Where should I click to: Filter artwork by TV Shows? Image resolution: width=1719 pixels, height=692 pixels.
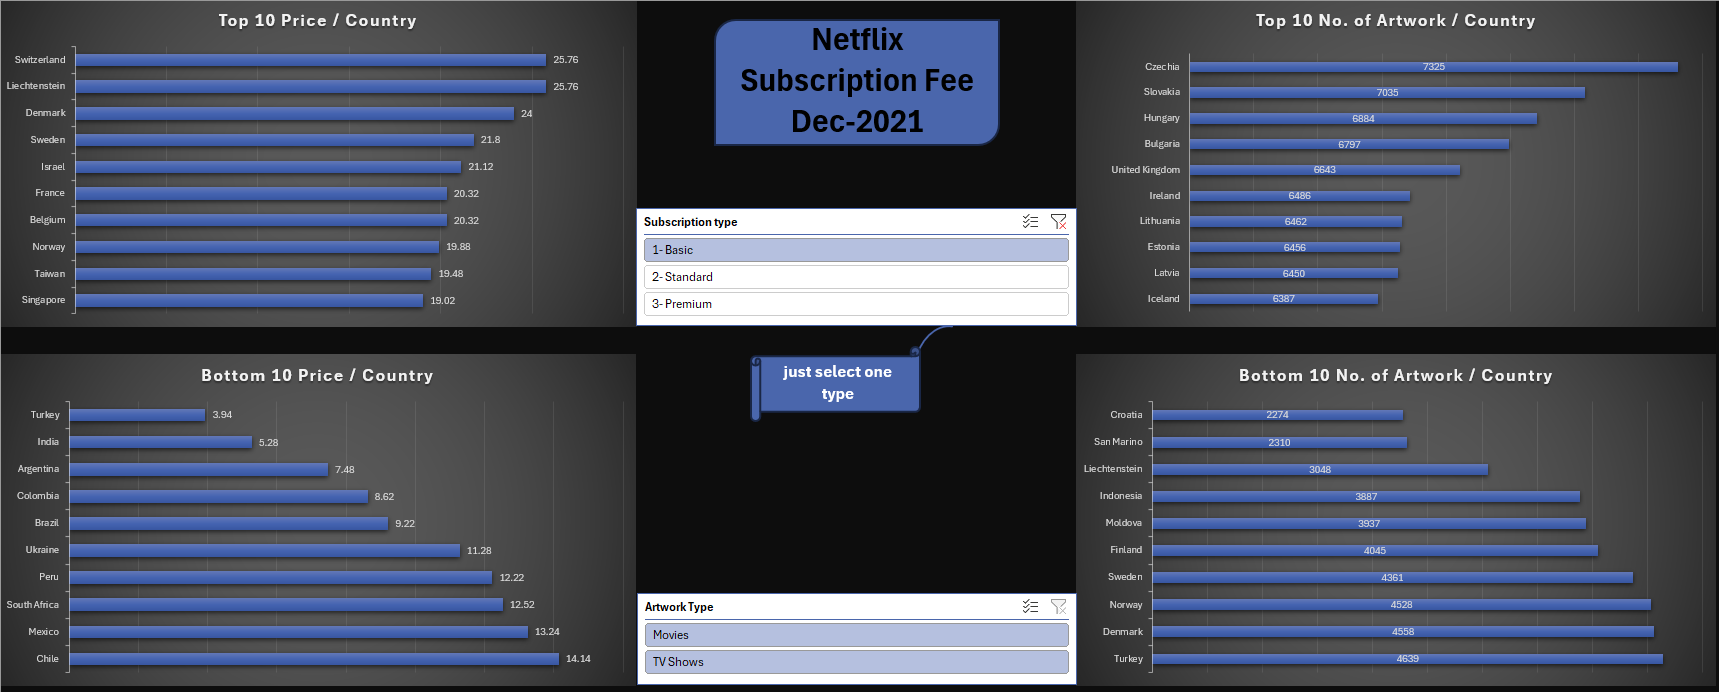coord(855,662)
